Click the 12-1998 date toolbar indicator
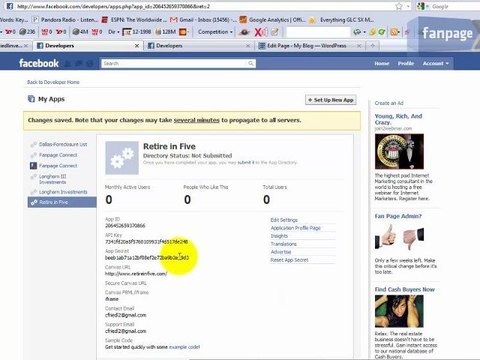 tap(137, 32)
